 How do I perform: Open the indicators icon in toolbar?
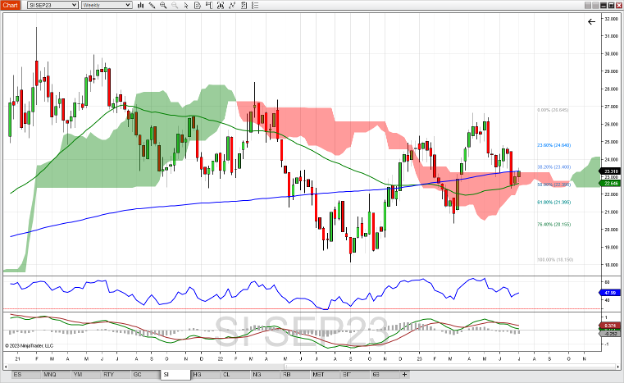[221, 5]
